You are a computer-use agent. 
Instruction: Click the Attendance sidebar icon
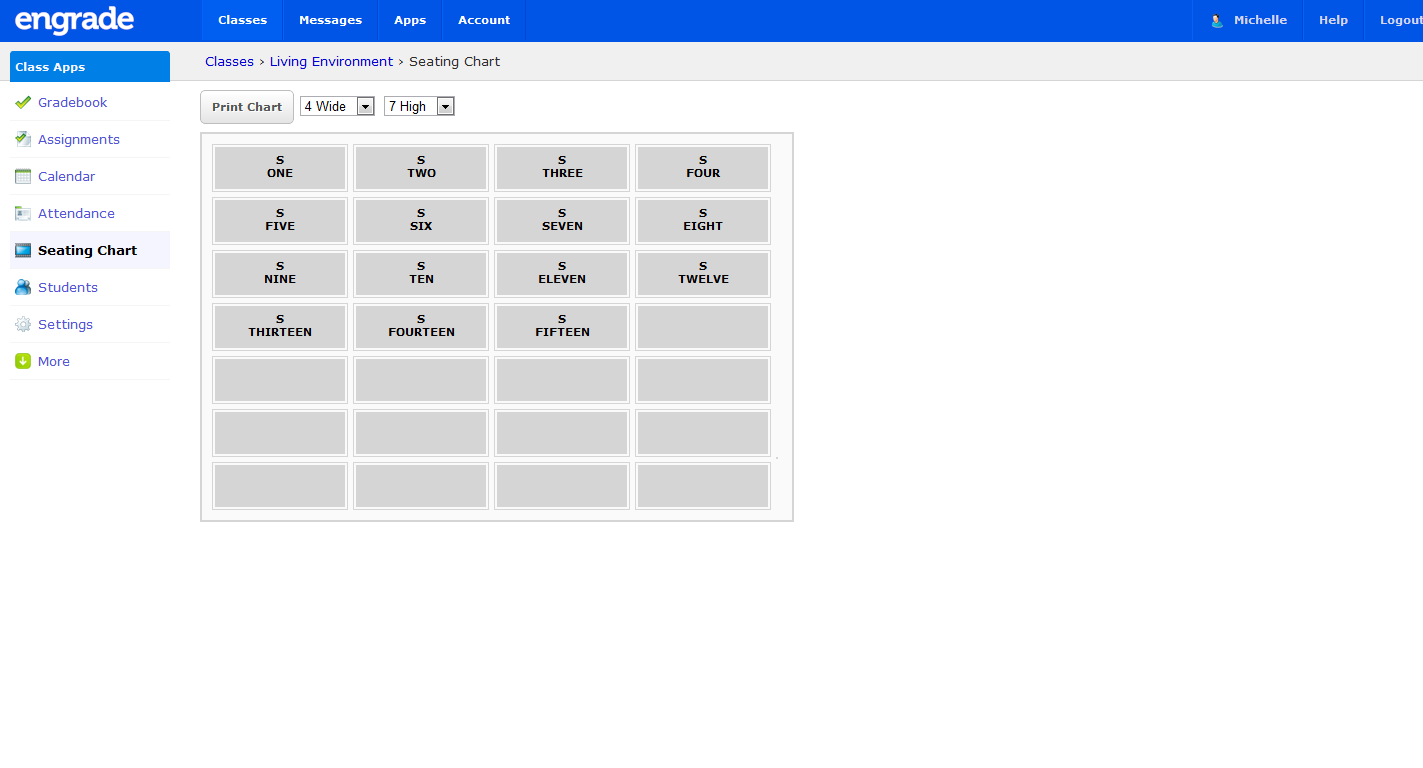click(22, 213)
